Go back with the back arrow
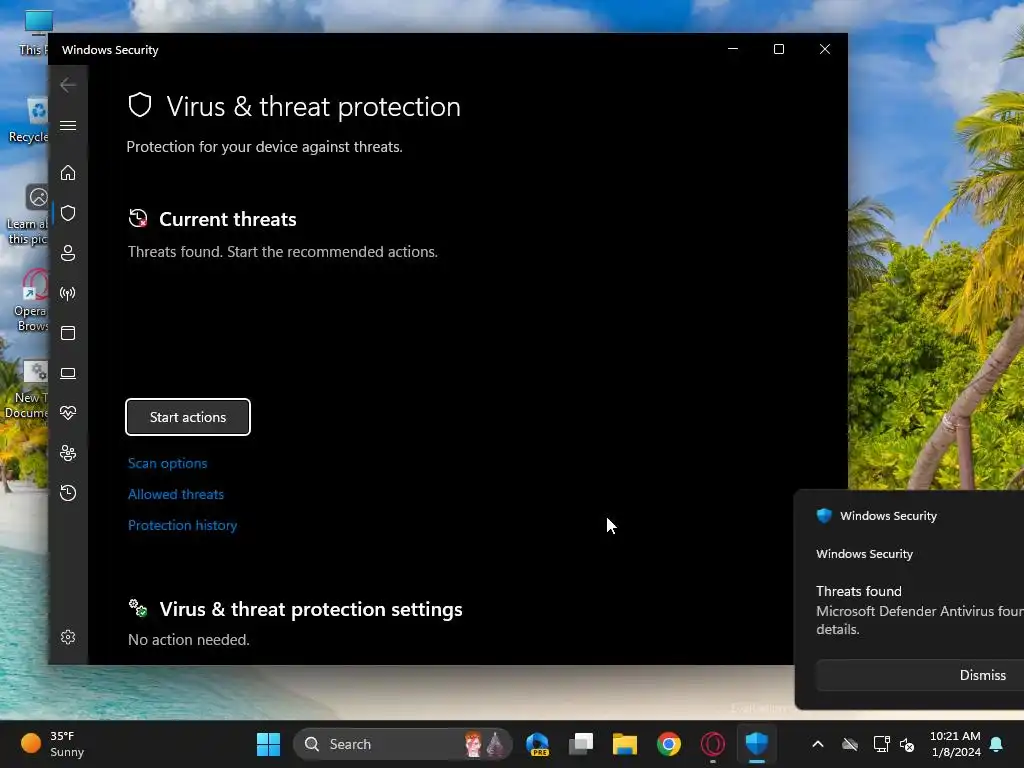Image resolution: width=1024 pixels, height=768 pixels. (68, 85)
